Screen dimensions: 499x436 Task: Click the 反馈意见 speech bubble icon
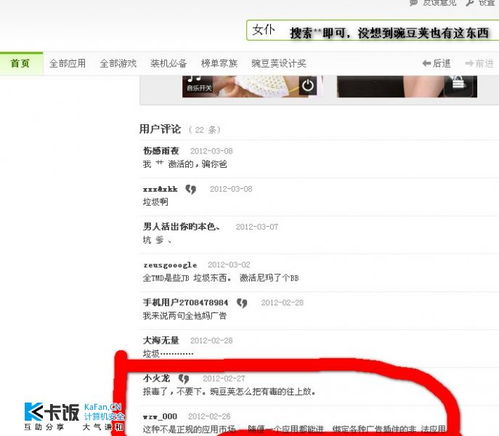(x=413, y=3)
